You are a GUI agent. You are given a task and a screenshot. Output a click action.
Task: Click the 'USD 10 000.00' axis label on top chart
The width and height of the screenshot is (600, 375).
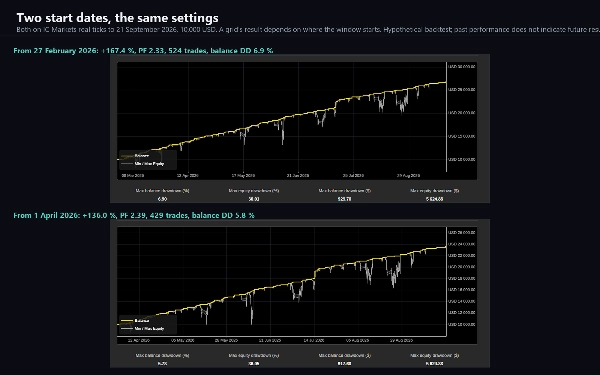click(x=461, y=160)
